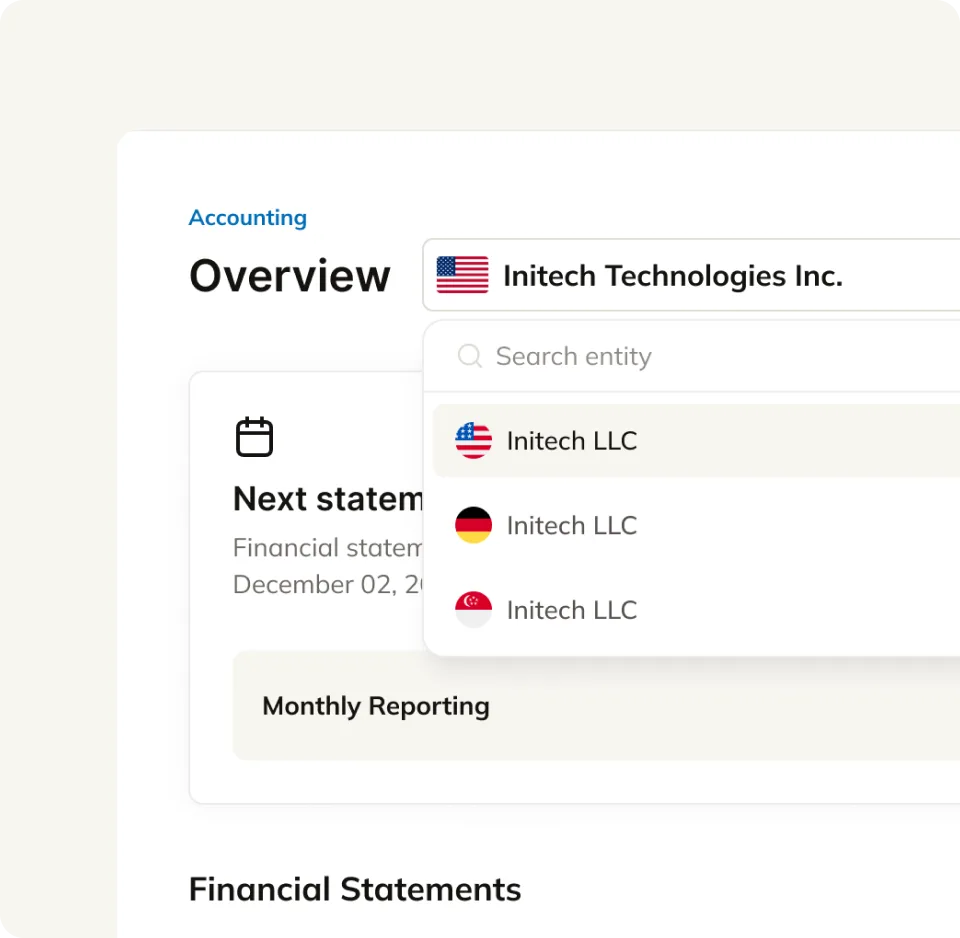Click the German flag icon in the list
The width and height of the screenshot is (960, 938).
point(473,525)
